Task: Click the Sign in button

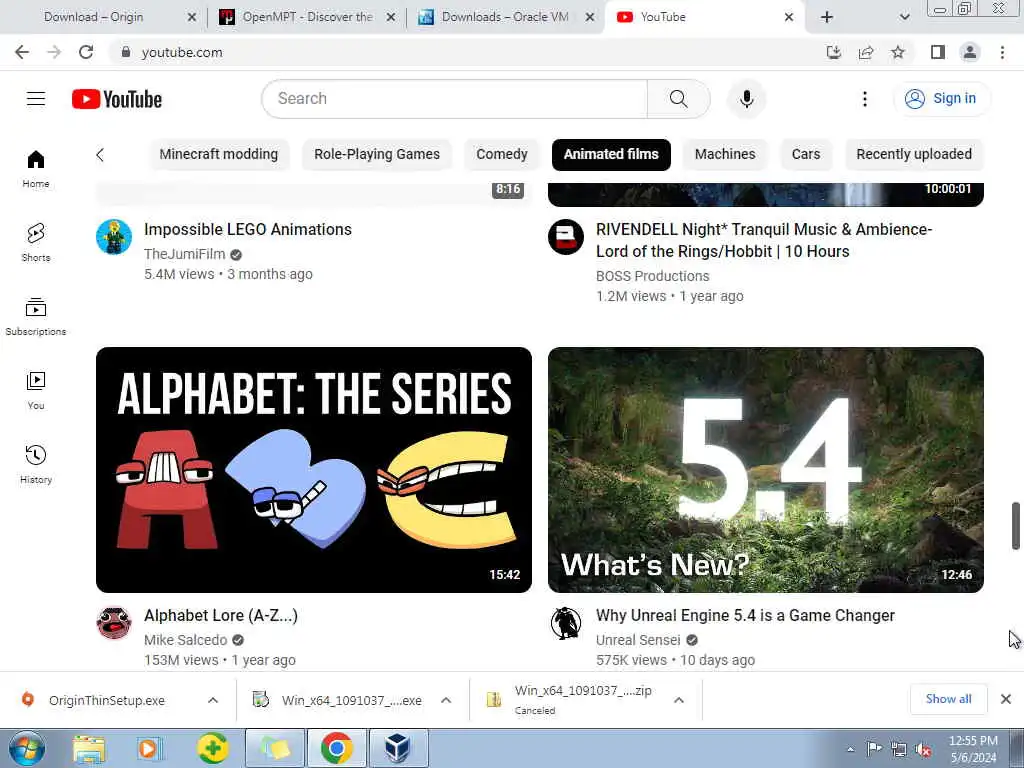Action: tap(941, 99)
